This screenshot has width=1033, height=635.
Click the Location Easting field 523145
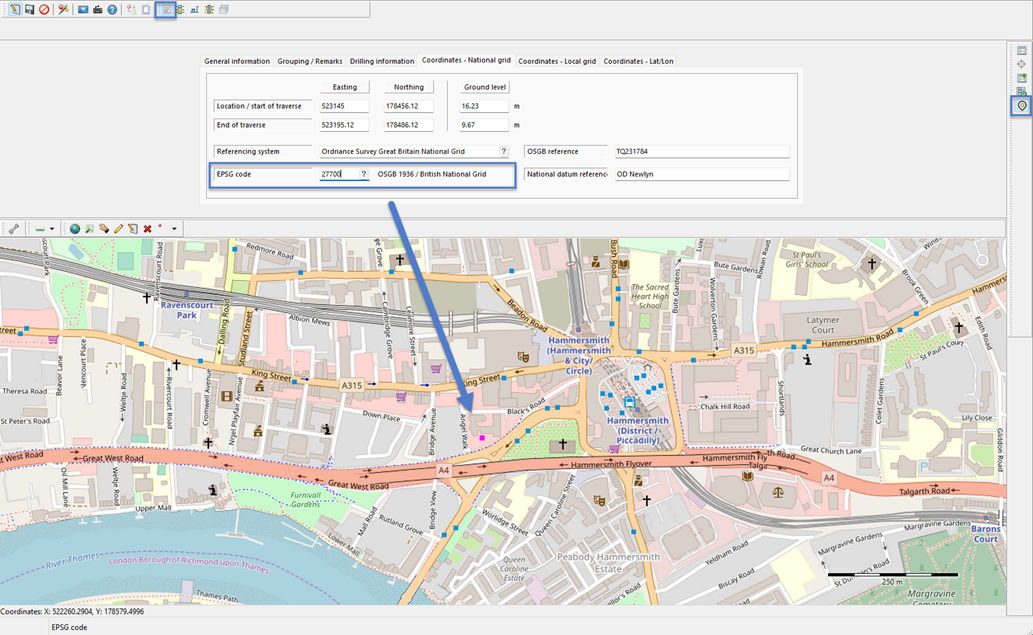click(x=344, y=106)
